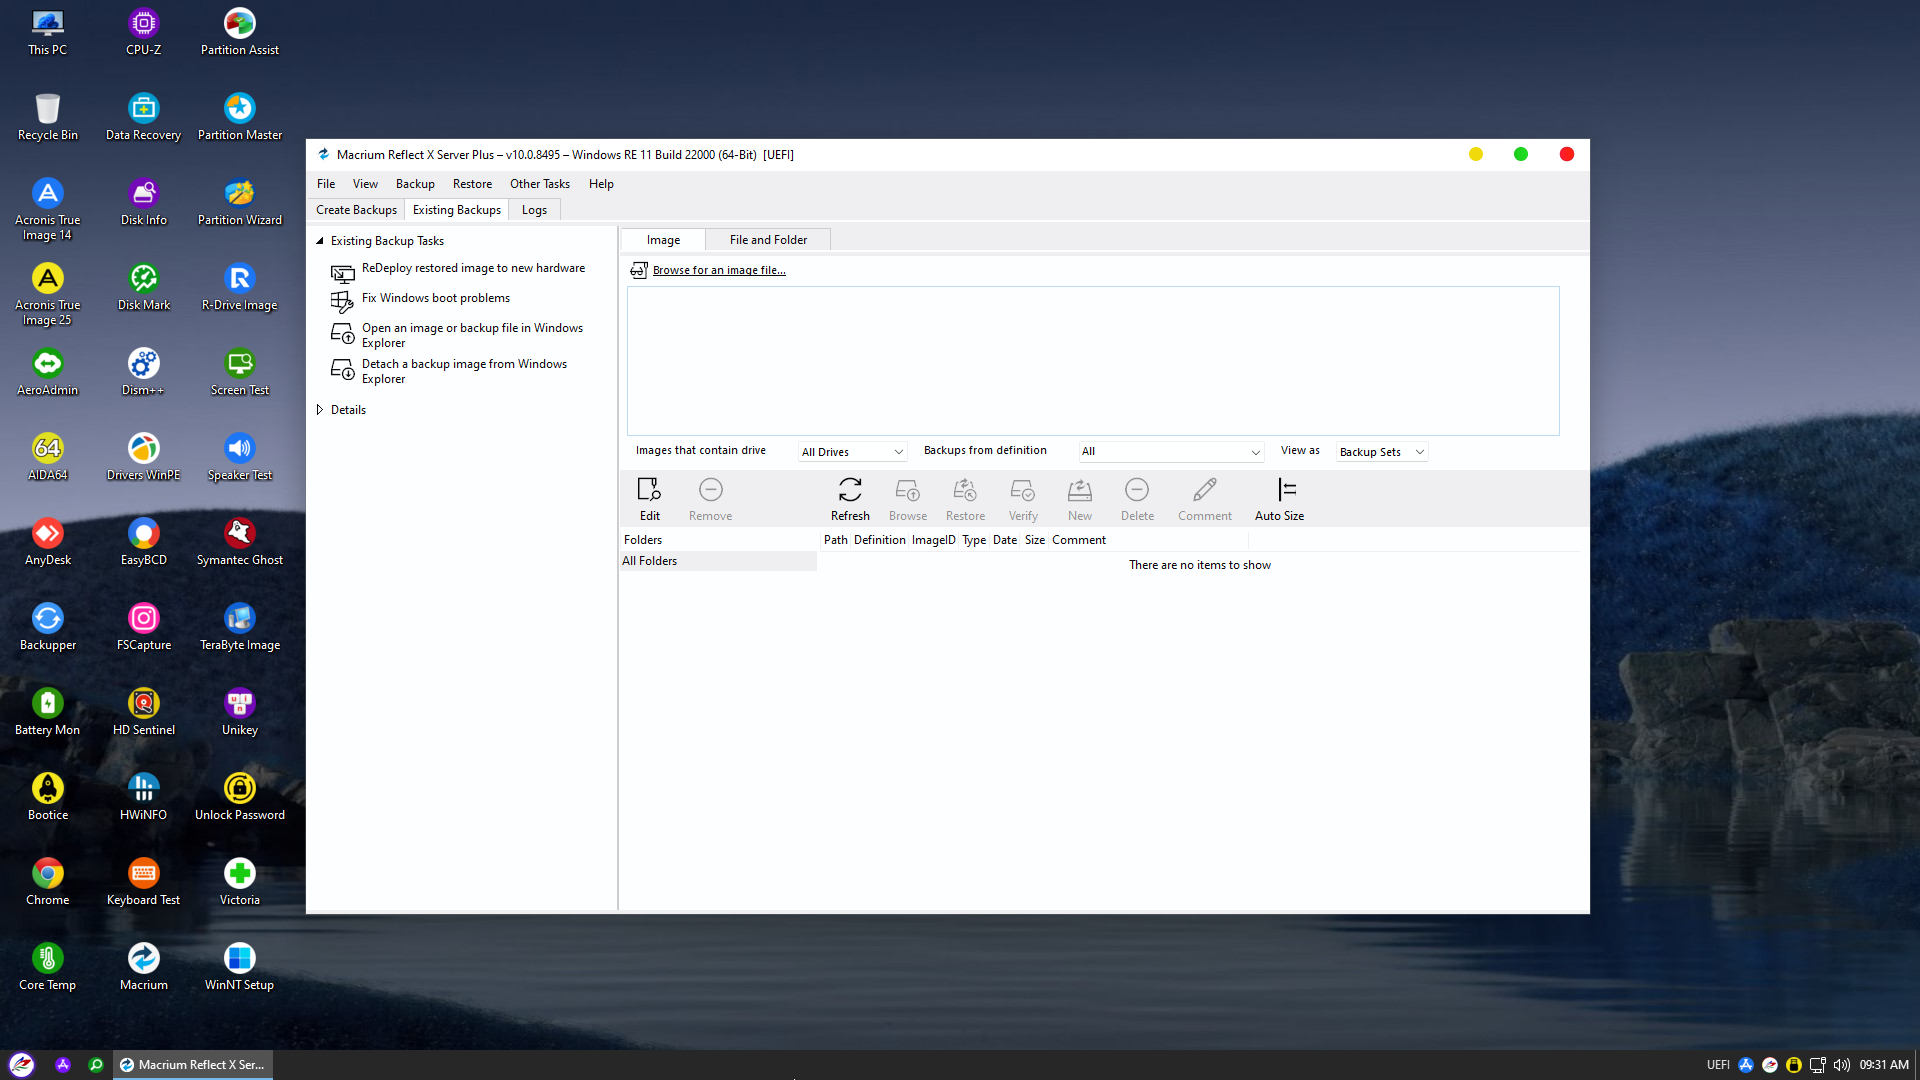This screenshot has width=1920, height=1080.
Task: Open the All Drives dropdown
Action: (x=852, y=452)
